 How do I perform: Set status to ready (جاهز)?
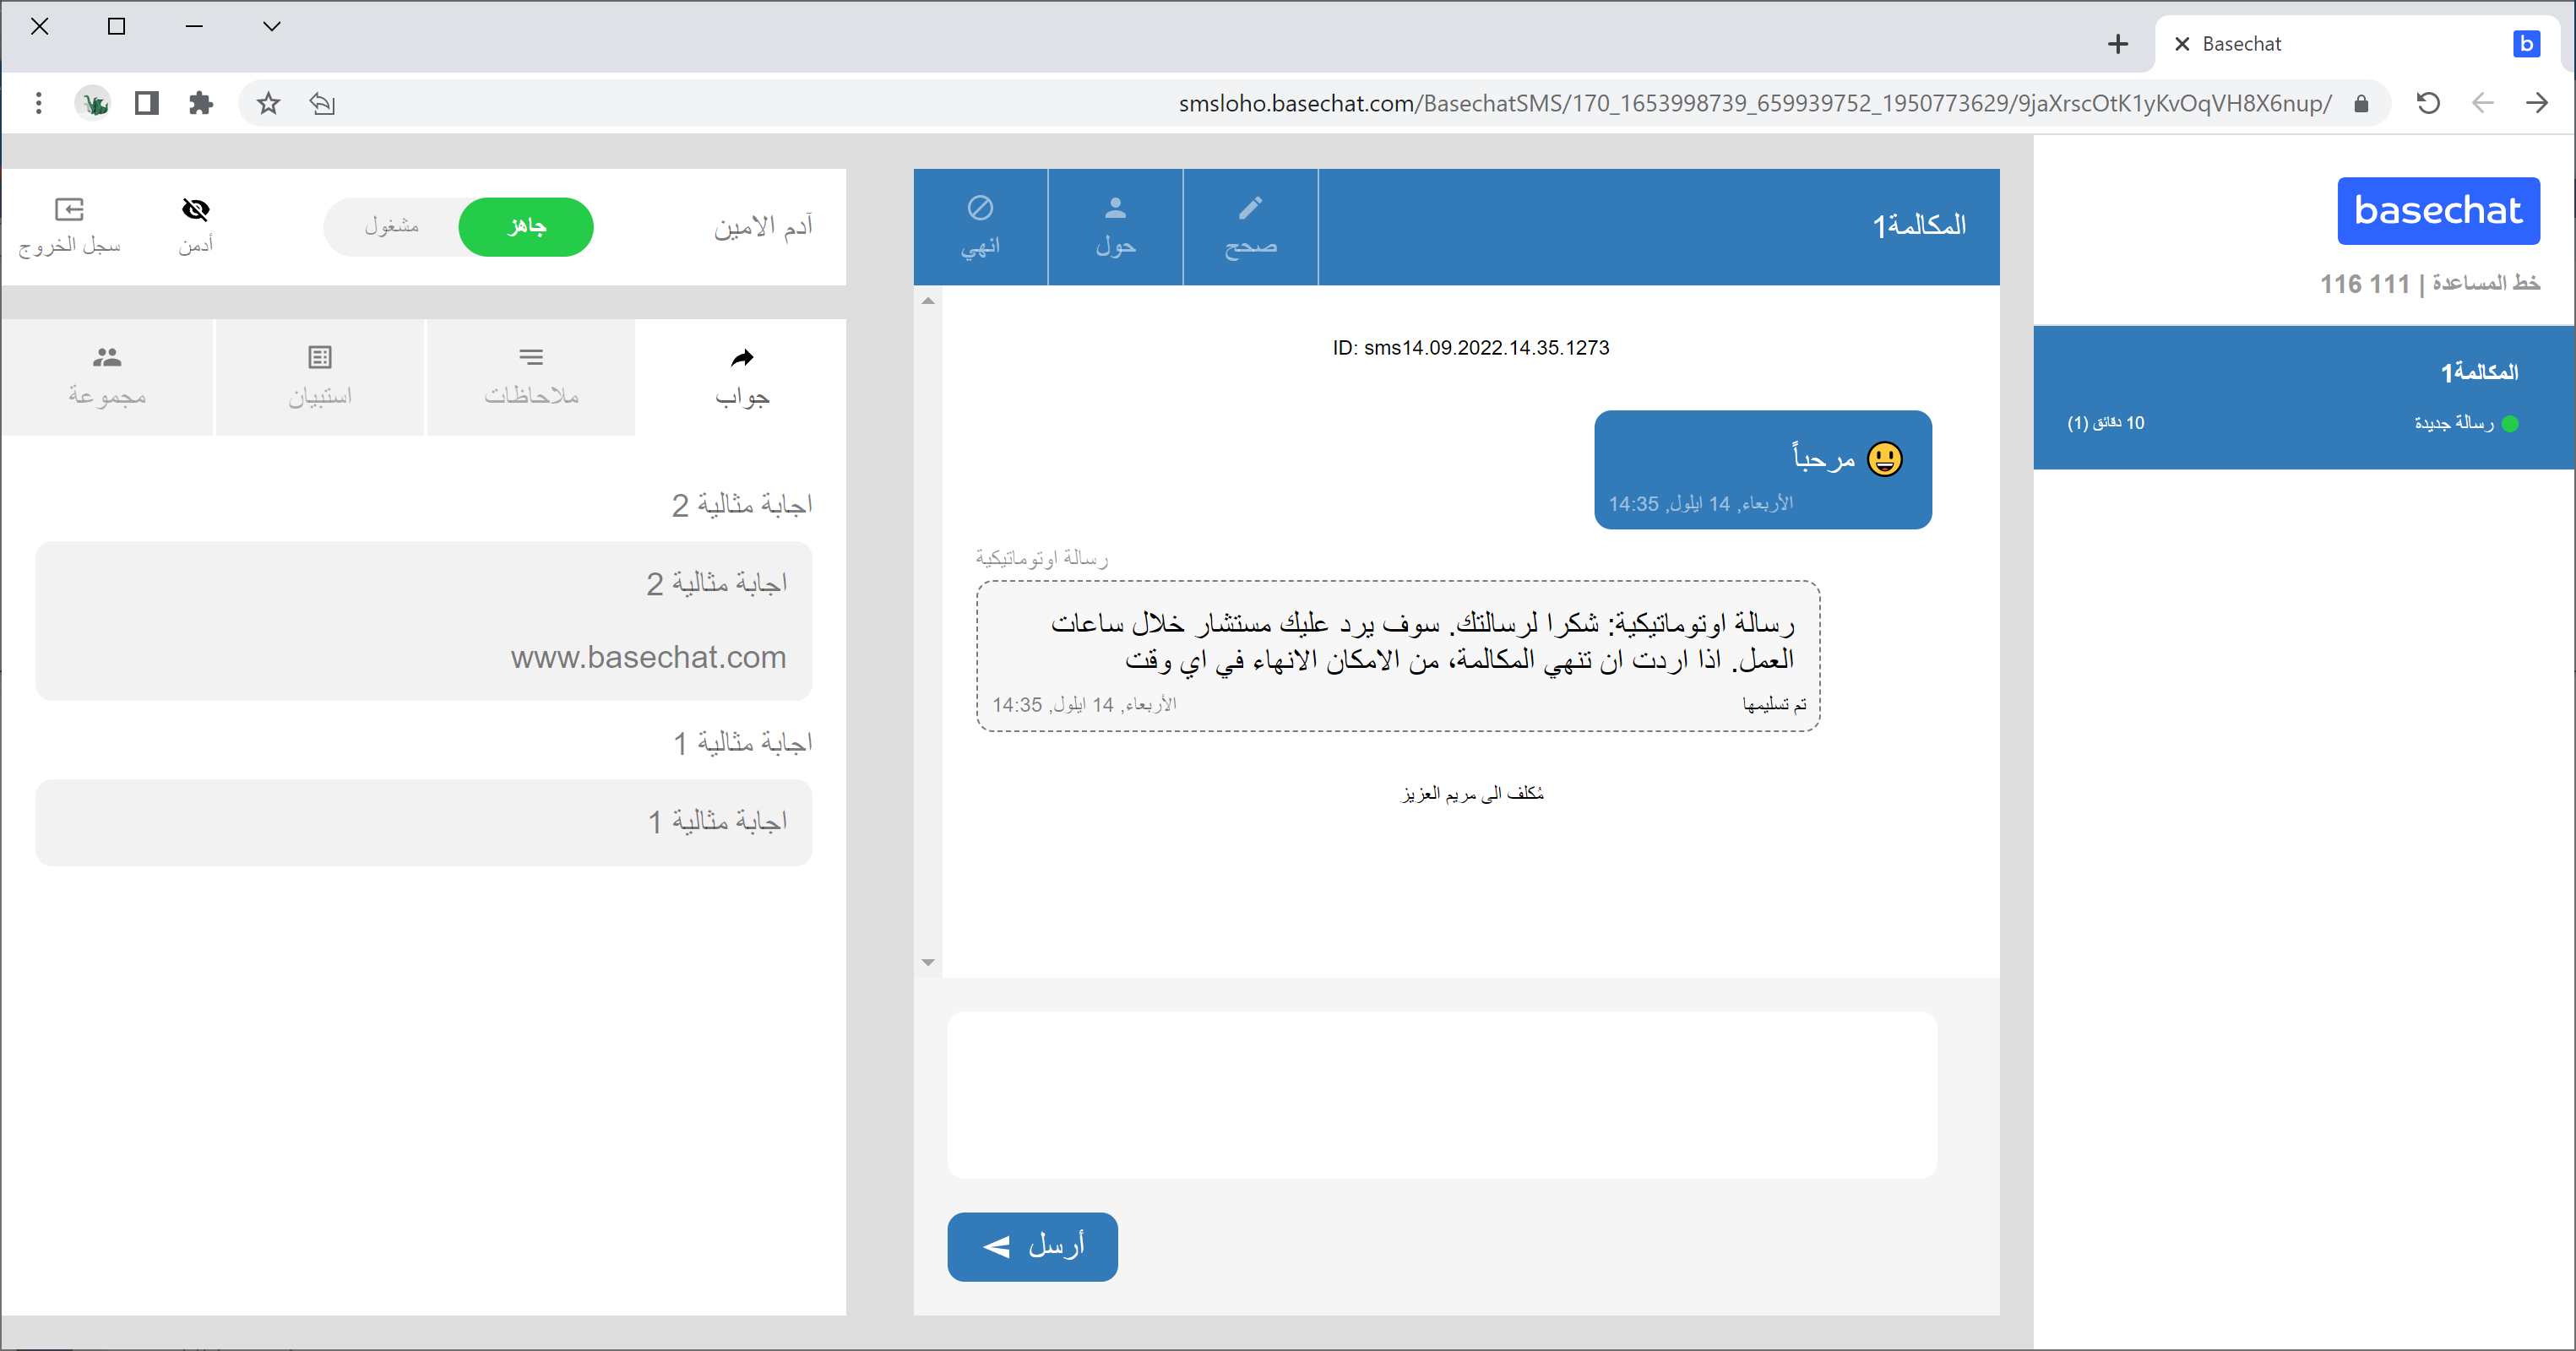tap(526, 226)
